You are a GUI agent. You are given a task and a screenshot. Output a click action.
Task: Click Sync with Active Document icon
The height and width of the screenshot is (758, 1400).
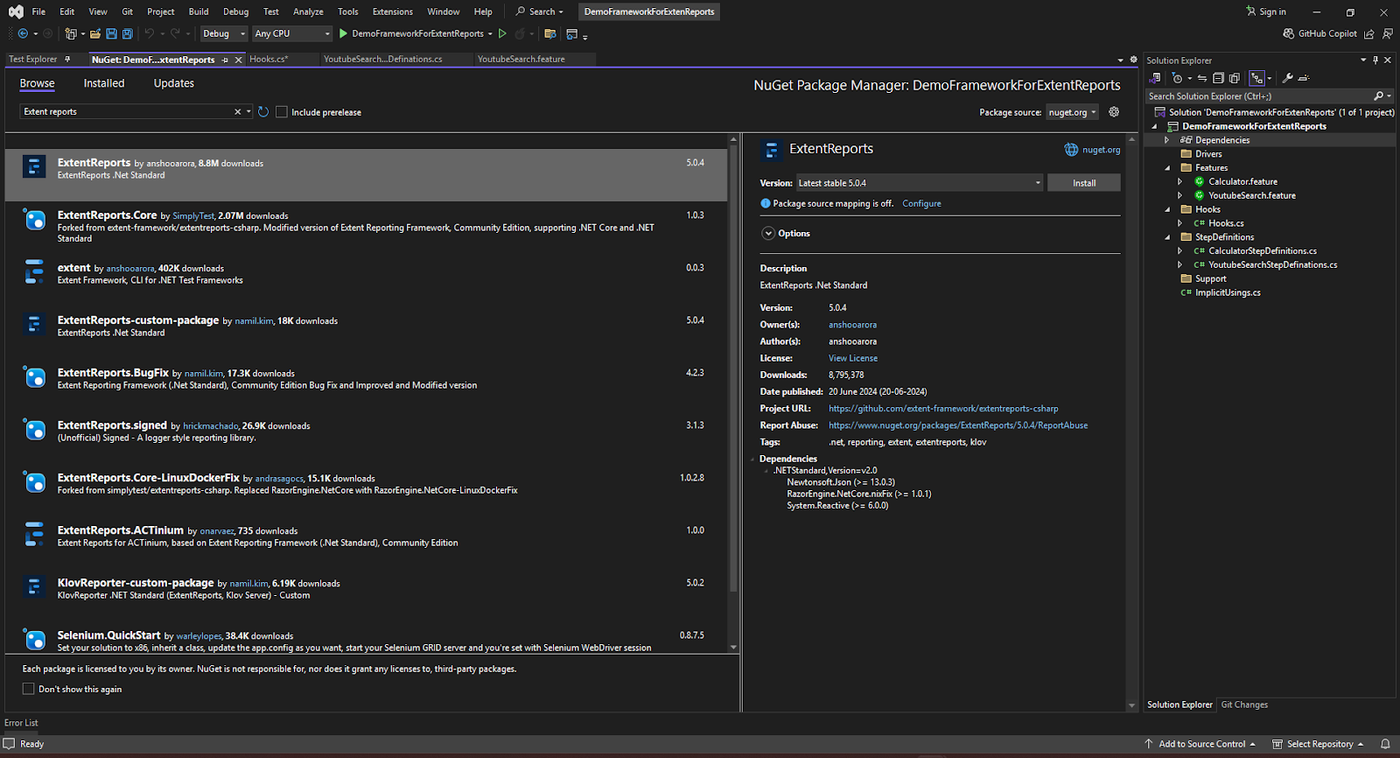(1202, 78)
